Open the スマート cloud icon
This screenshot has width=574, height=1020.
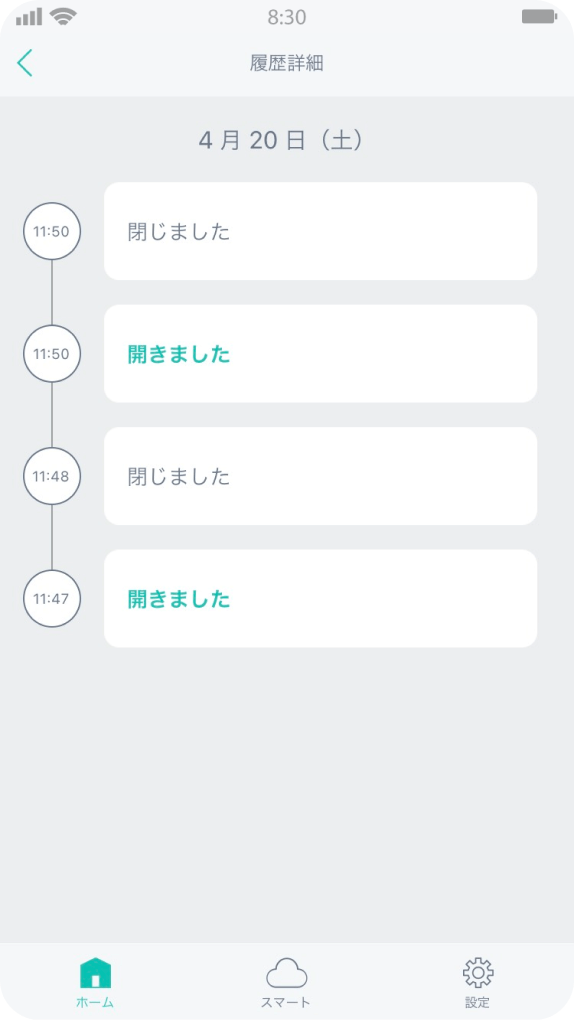click(286, 973)
